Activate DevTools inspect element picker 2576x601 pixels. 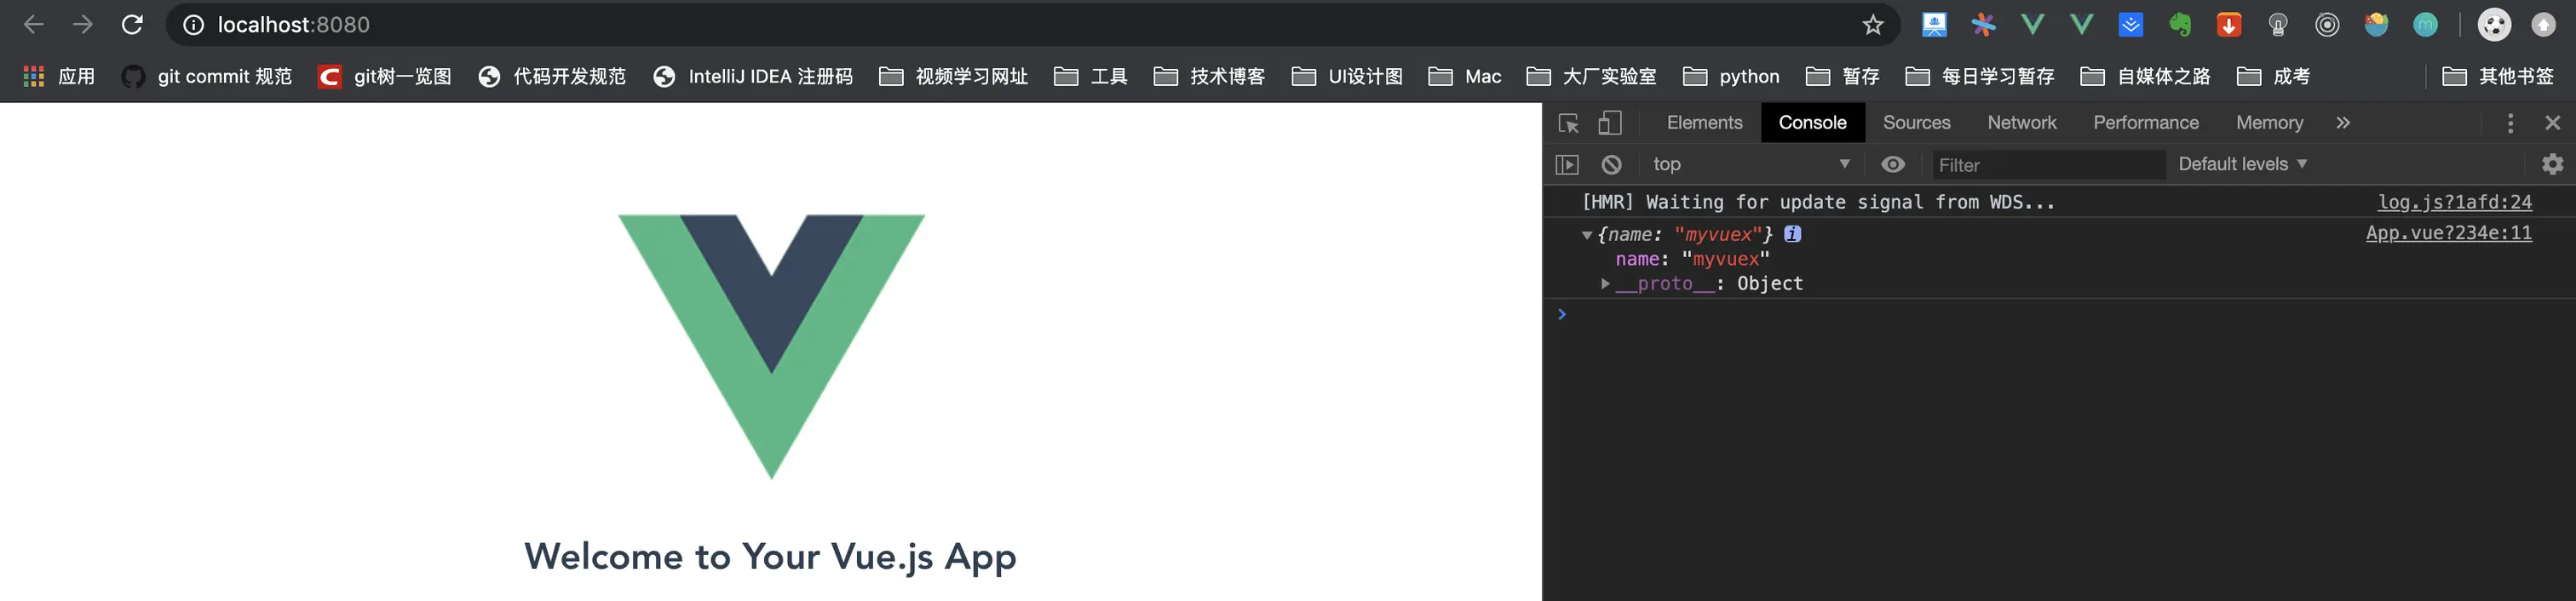(x=1568, y=123)
